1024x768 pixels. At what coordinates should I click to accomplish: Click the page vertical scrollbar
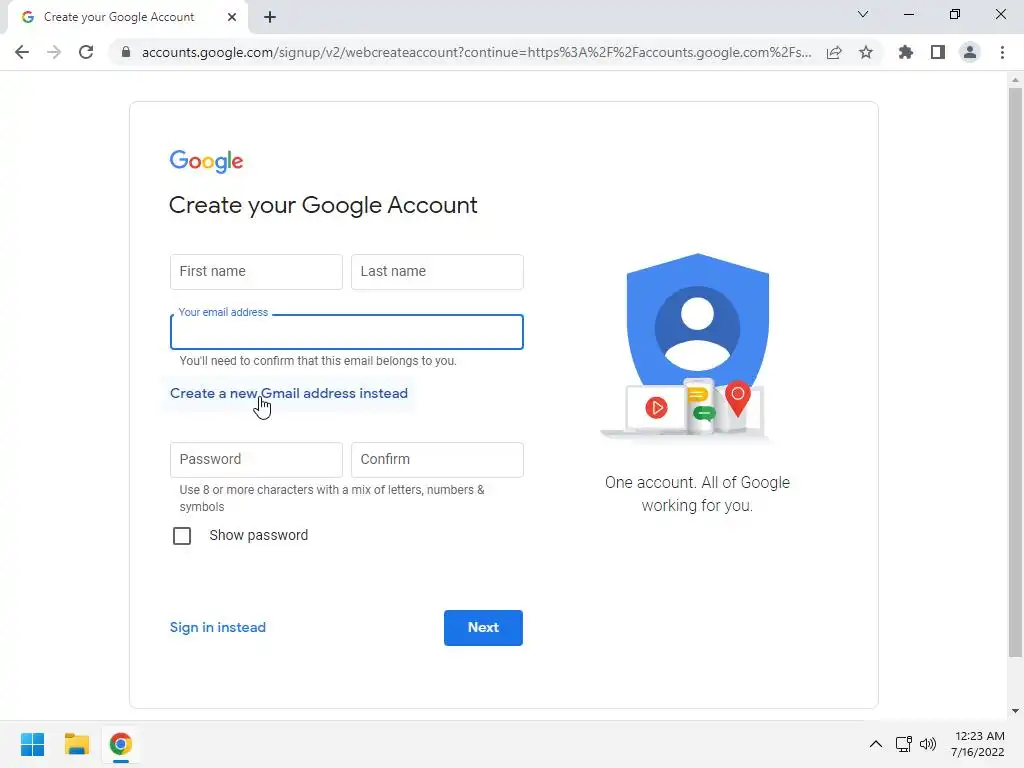[x=1015, y=372]
